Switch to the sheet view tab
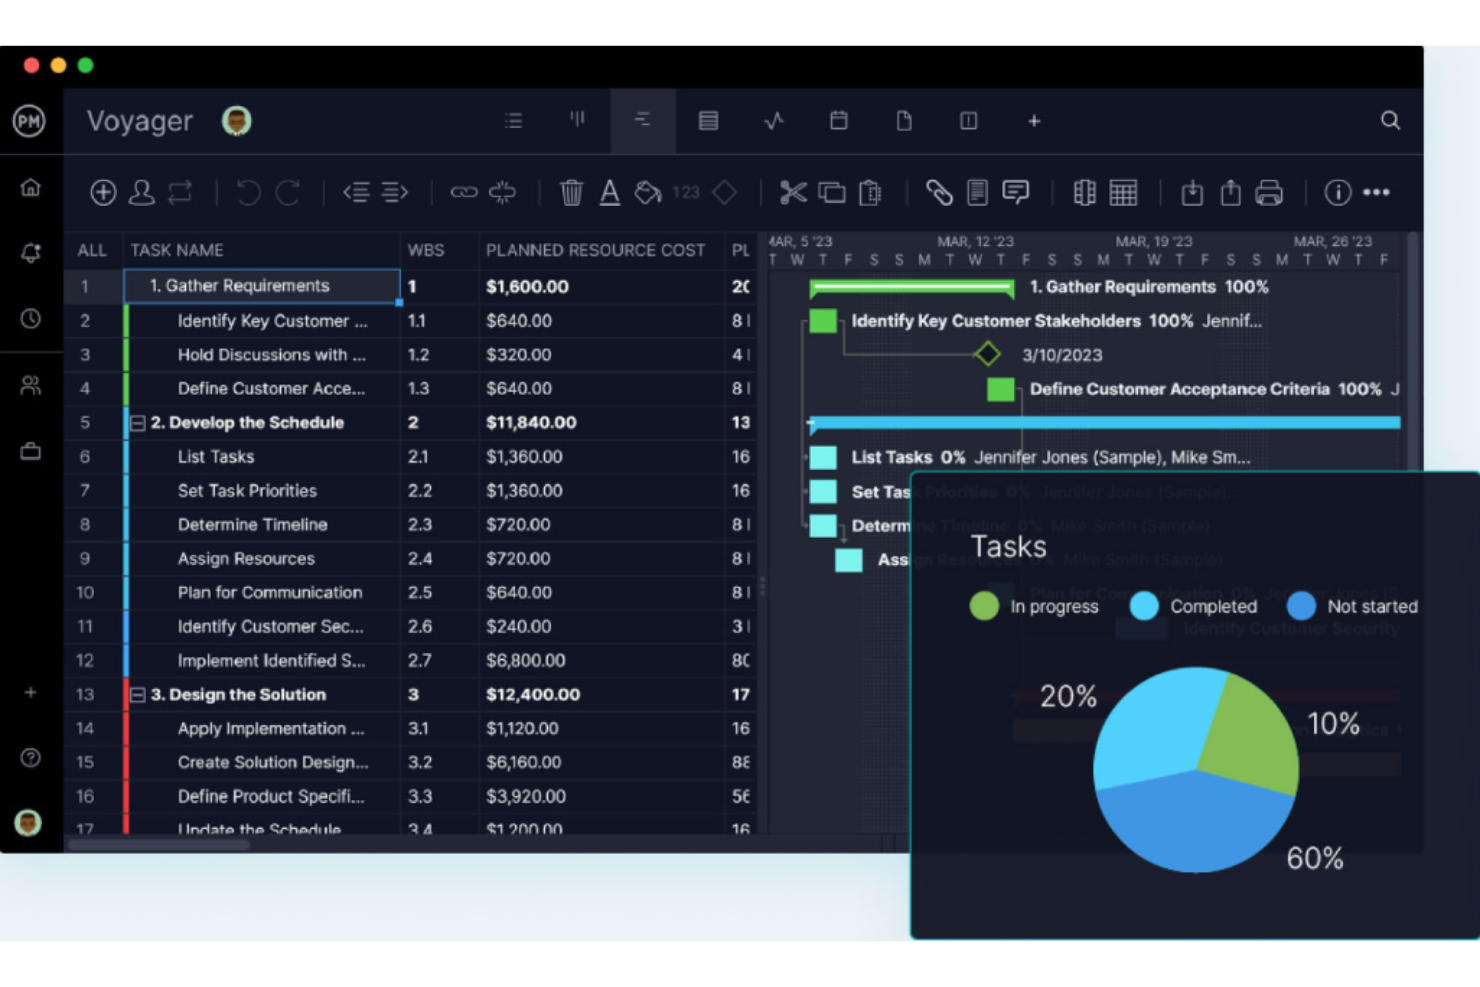 (x=708, y=120)
